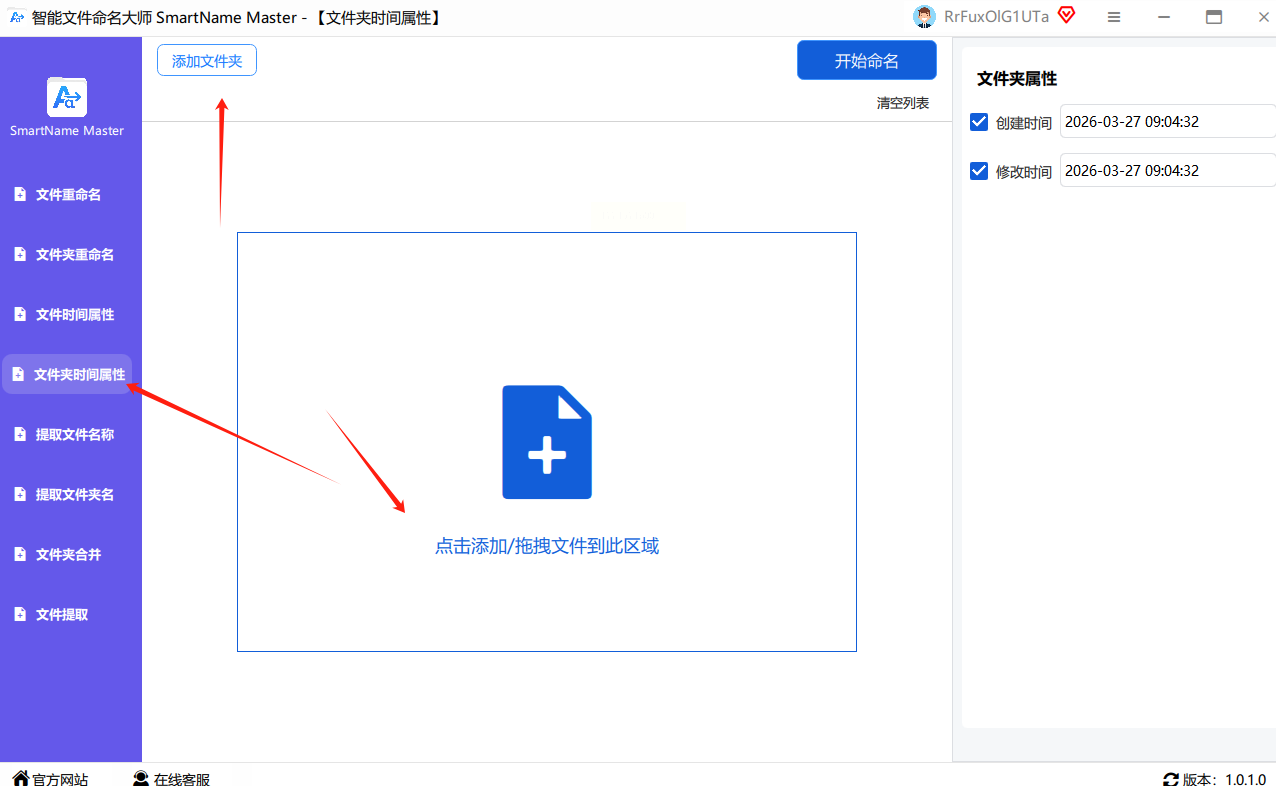Open the 文件提取 section
The image size is (1276, 786).
click(x=67, y=615)
